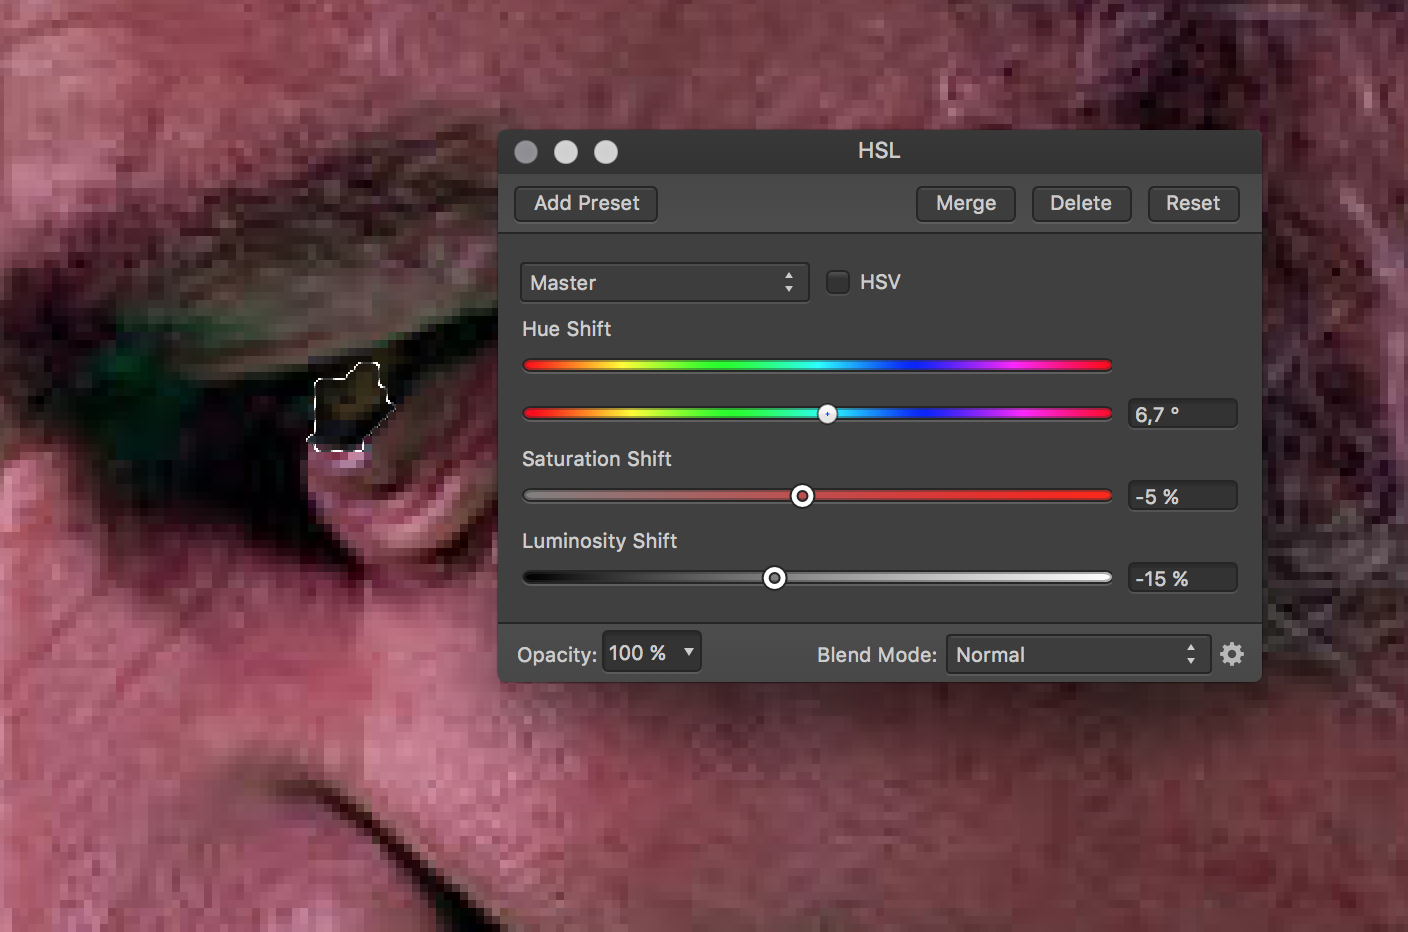The image size is (1408, 932).
Task: Minimize the HSL panel window
Action: 566,152
